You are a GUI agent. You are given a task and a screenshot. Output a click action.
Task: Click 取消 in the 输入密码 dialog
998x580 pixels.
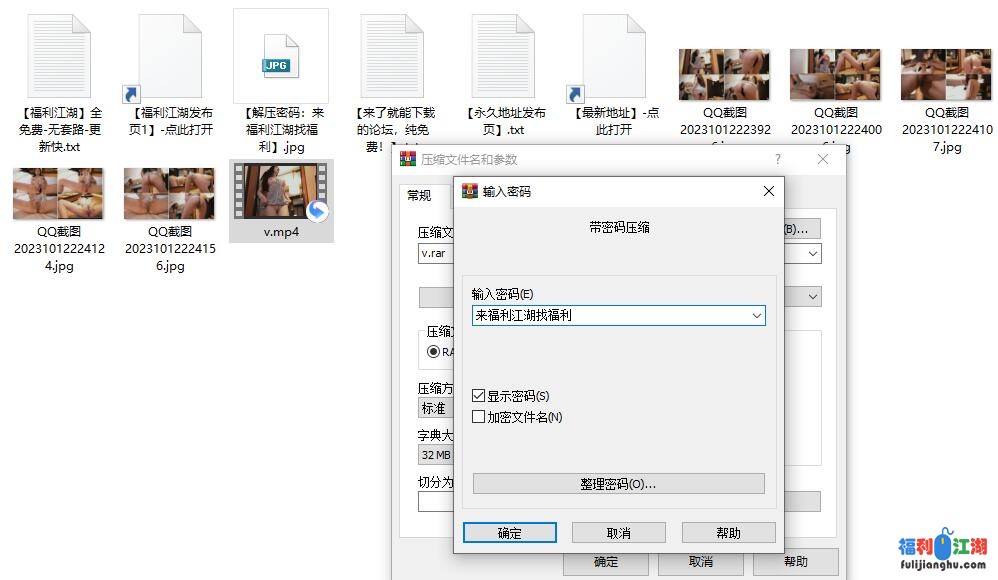[618, 533]
